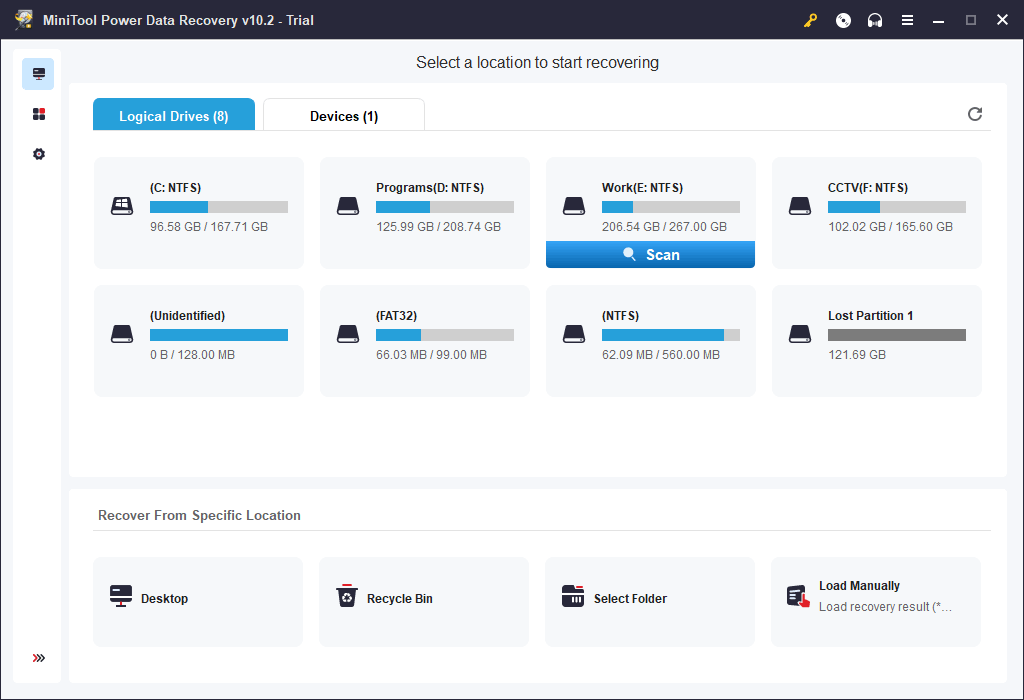This screenshot has height=700, width=1024.
Task: Click the bootable media builder disc icon
Action: point(843,19)
